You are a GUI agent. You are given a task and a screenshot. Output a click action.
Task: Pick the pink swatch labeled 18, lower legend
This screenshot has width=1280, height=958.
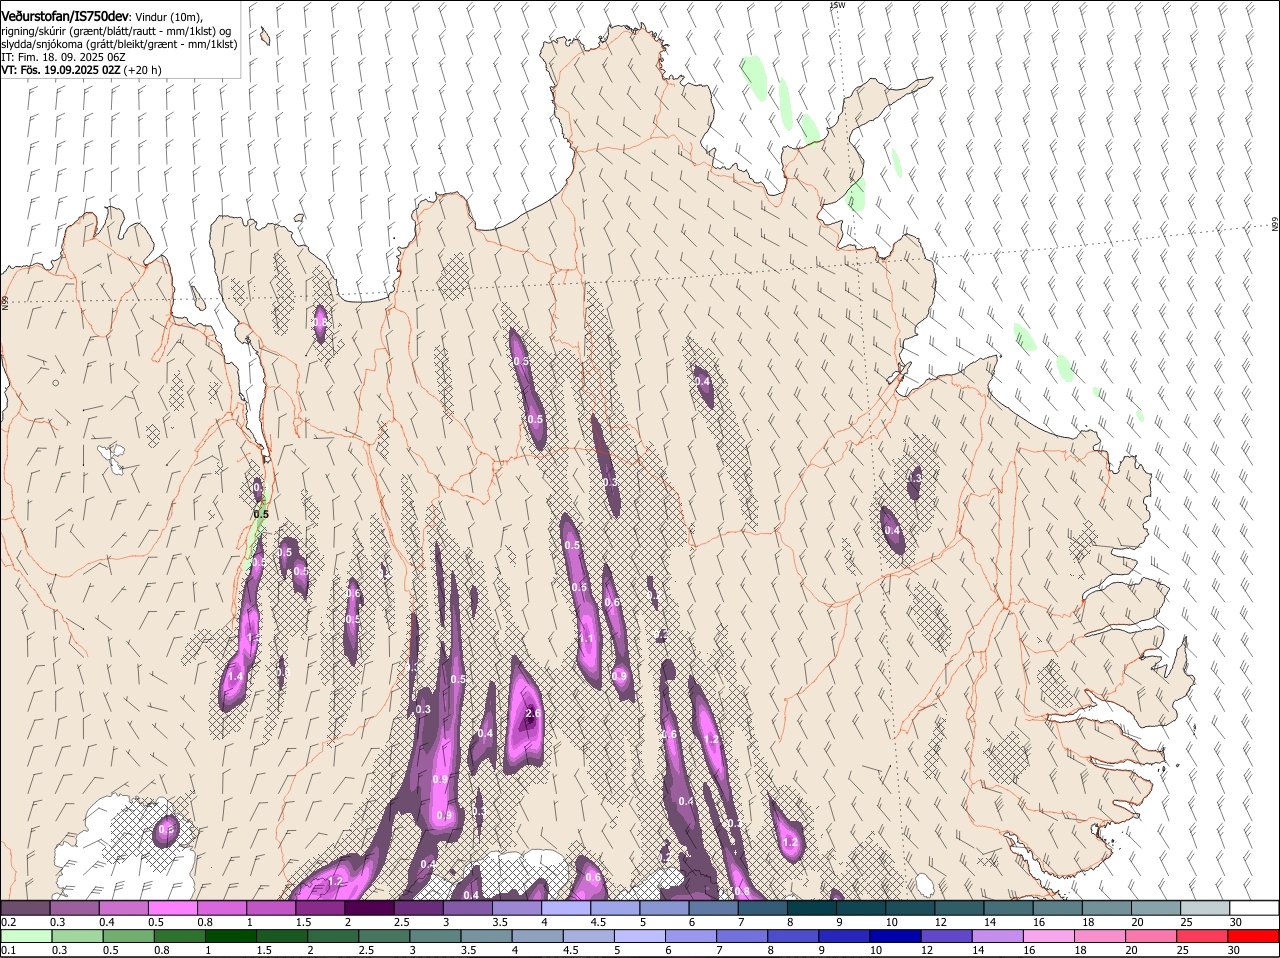point(1100,936)
